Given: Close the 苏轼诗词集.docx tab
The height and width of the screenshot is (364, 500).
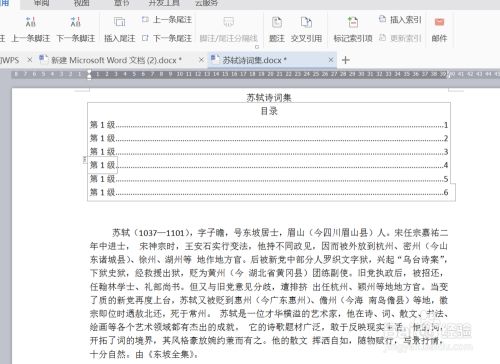Looking at the screenshot, I should pos(331,60).
